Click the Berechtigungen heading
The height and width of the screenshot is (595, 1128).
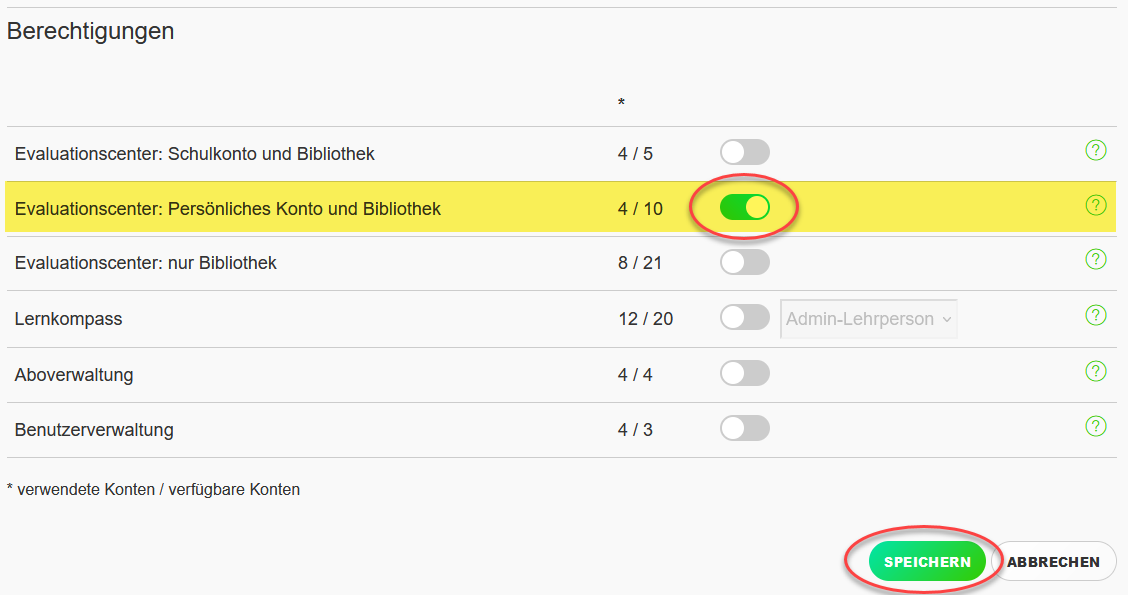click(x=91, y=31)
